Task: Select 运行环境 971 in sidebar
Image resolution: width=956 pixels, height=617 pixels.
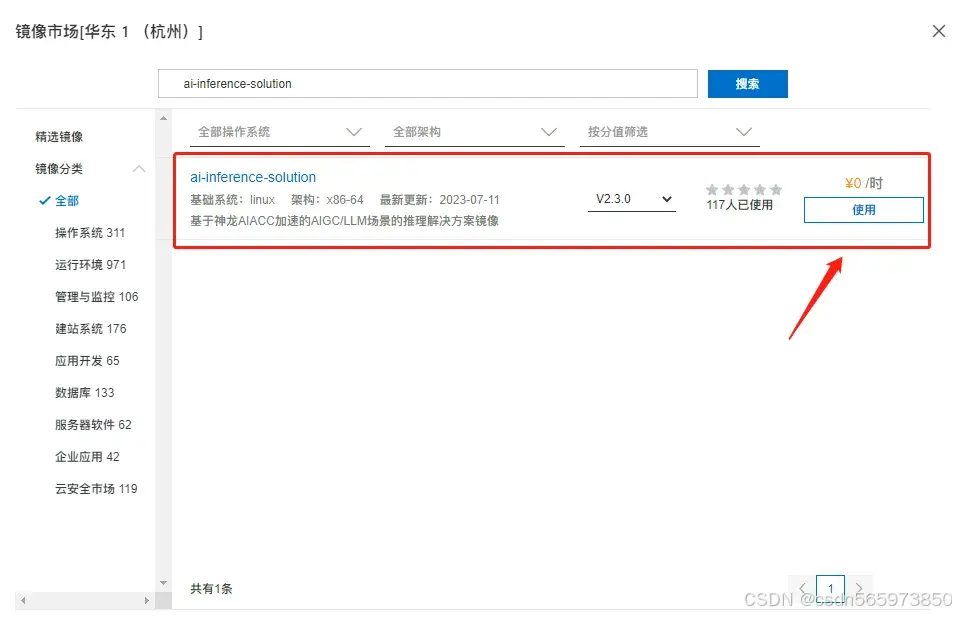Action: [x=89, y=264]
